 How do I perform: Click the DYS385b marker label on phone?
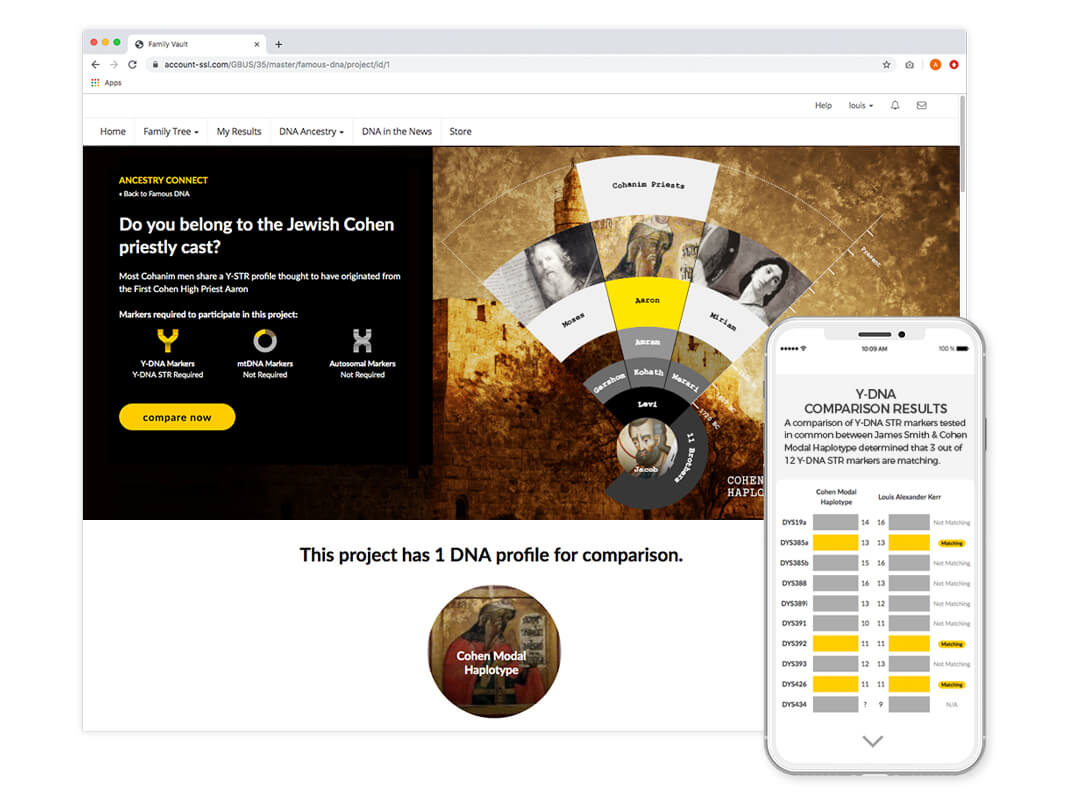[794, 563]
